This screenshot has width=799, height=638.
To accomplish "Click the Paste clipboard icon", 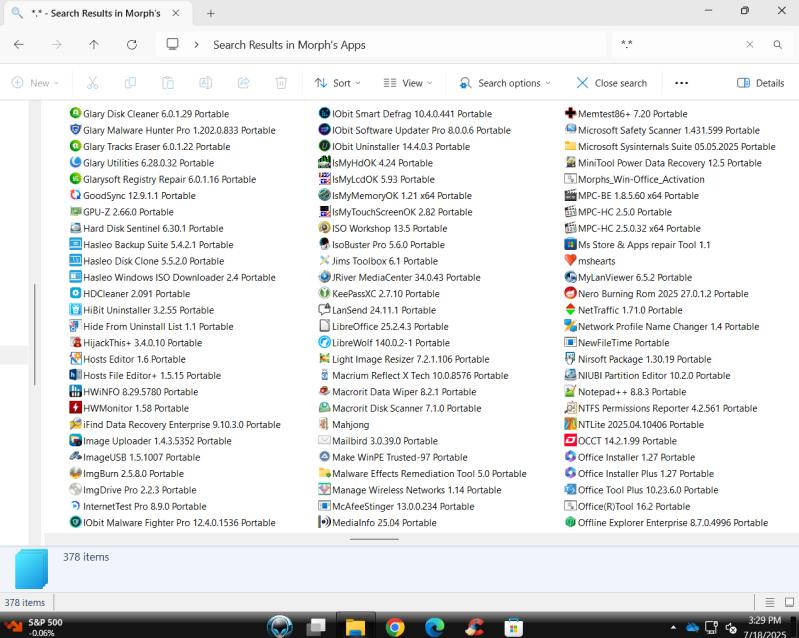I will 168,83.
